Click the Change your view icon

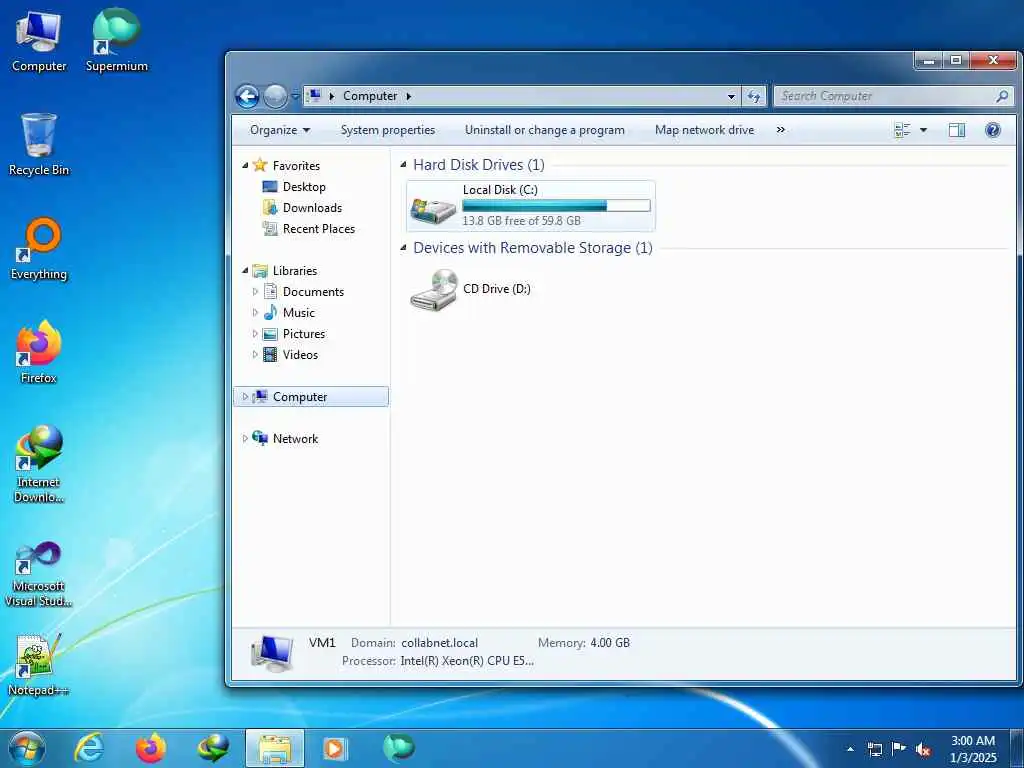(x=903, y=130)
